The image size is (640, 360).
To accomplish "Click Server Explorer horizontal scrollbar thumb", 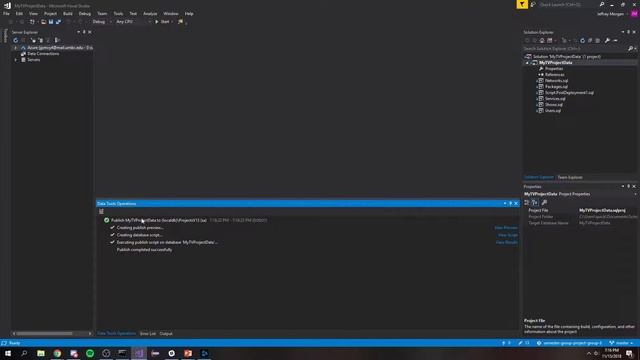I will point(44,333).
